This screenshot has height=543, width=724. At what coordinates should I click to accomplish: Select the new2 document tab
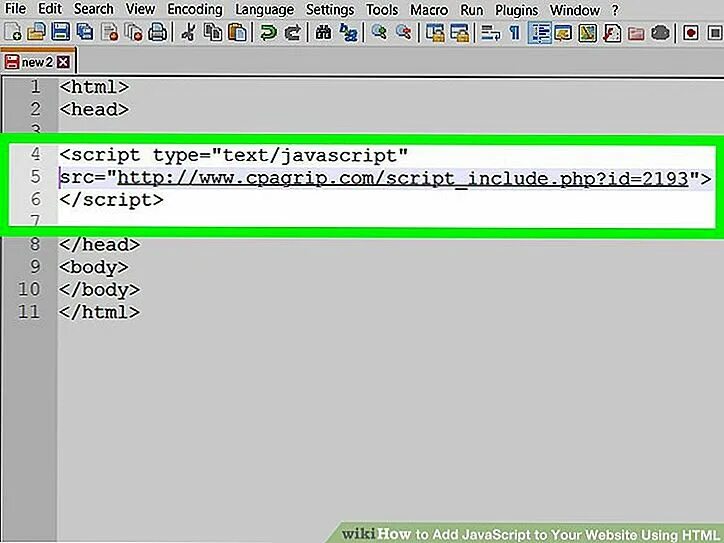37,62
